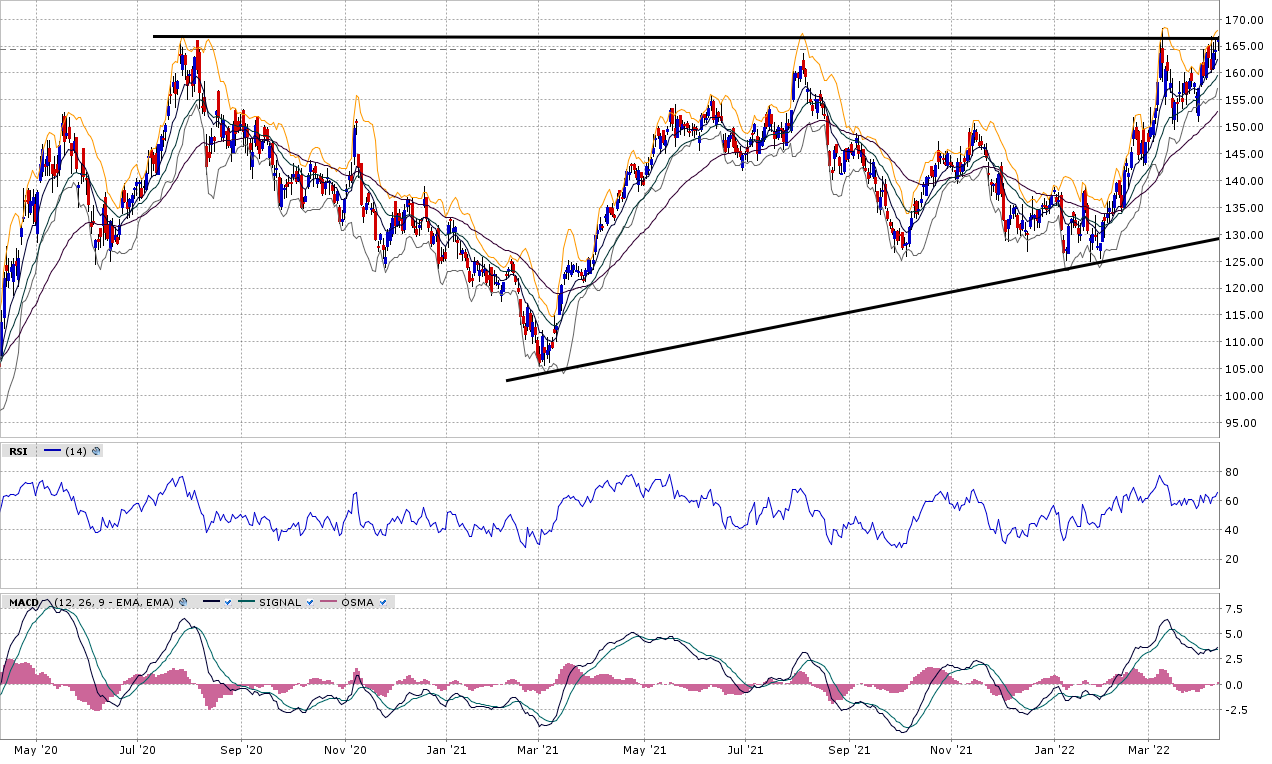
Task: Select the teal SIGNAL line swatch
Action: click(x=247, y=602)
